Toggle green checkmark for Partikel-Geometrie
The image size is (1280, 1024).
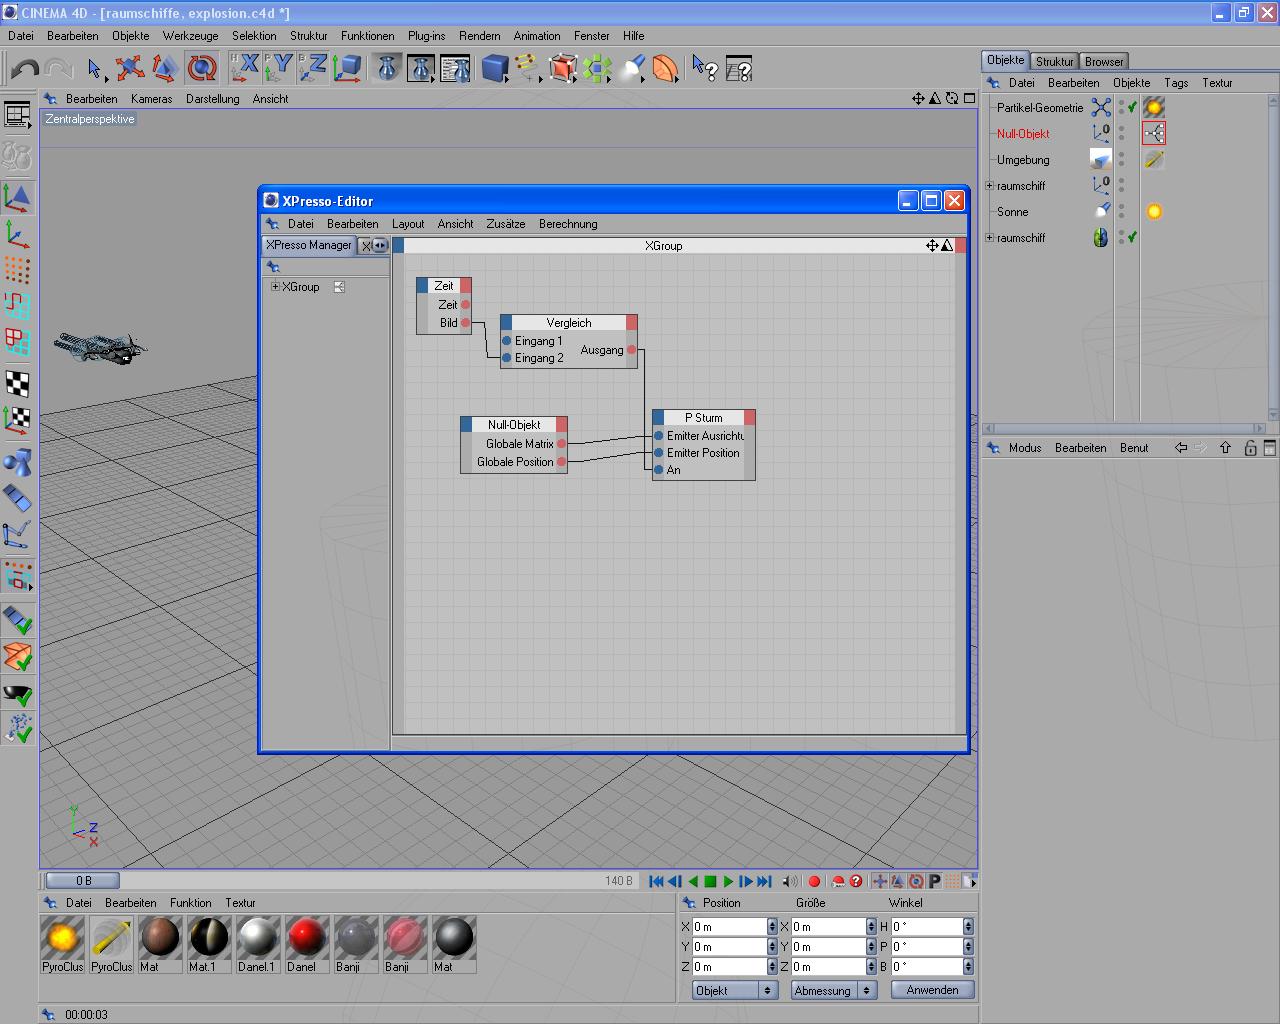tap(1132, 108)
